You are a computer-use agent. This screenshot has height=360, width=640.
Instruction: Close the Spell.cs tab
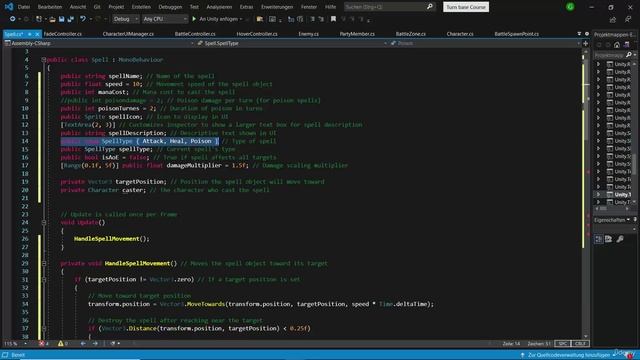[x=37, y=34]
